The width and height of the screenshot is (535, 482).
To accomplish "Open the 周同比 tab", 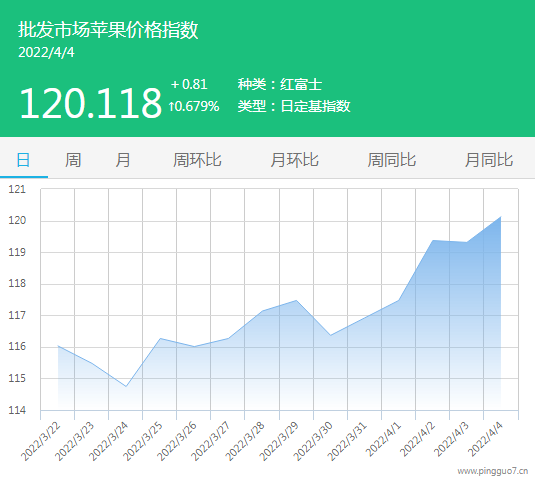I will (392, 160).
